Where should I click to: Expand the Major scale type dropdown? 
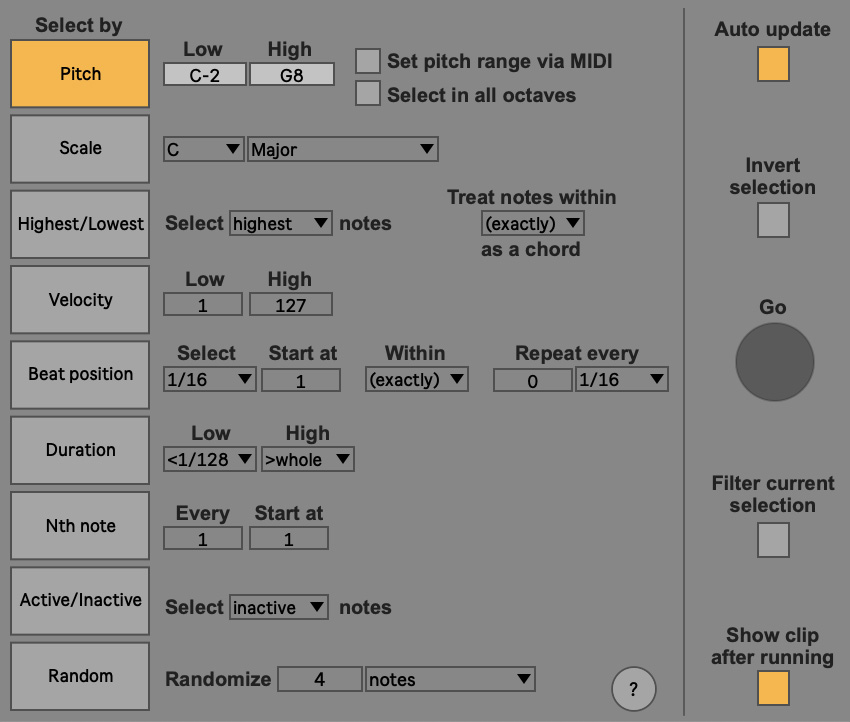(342, 150)
